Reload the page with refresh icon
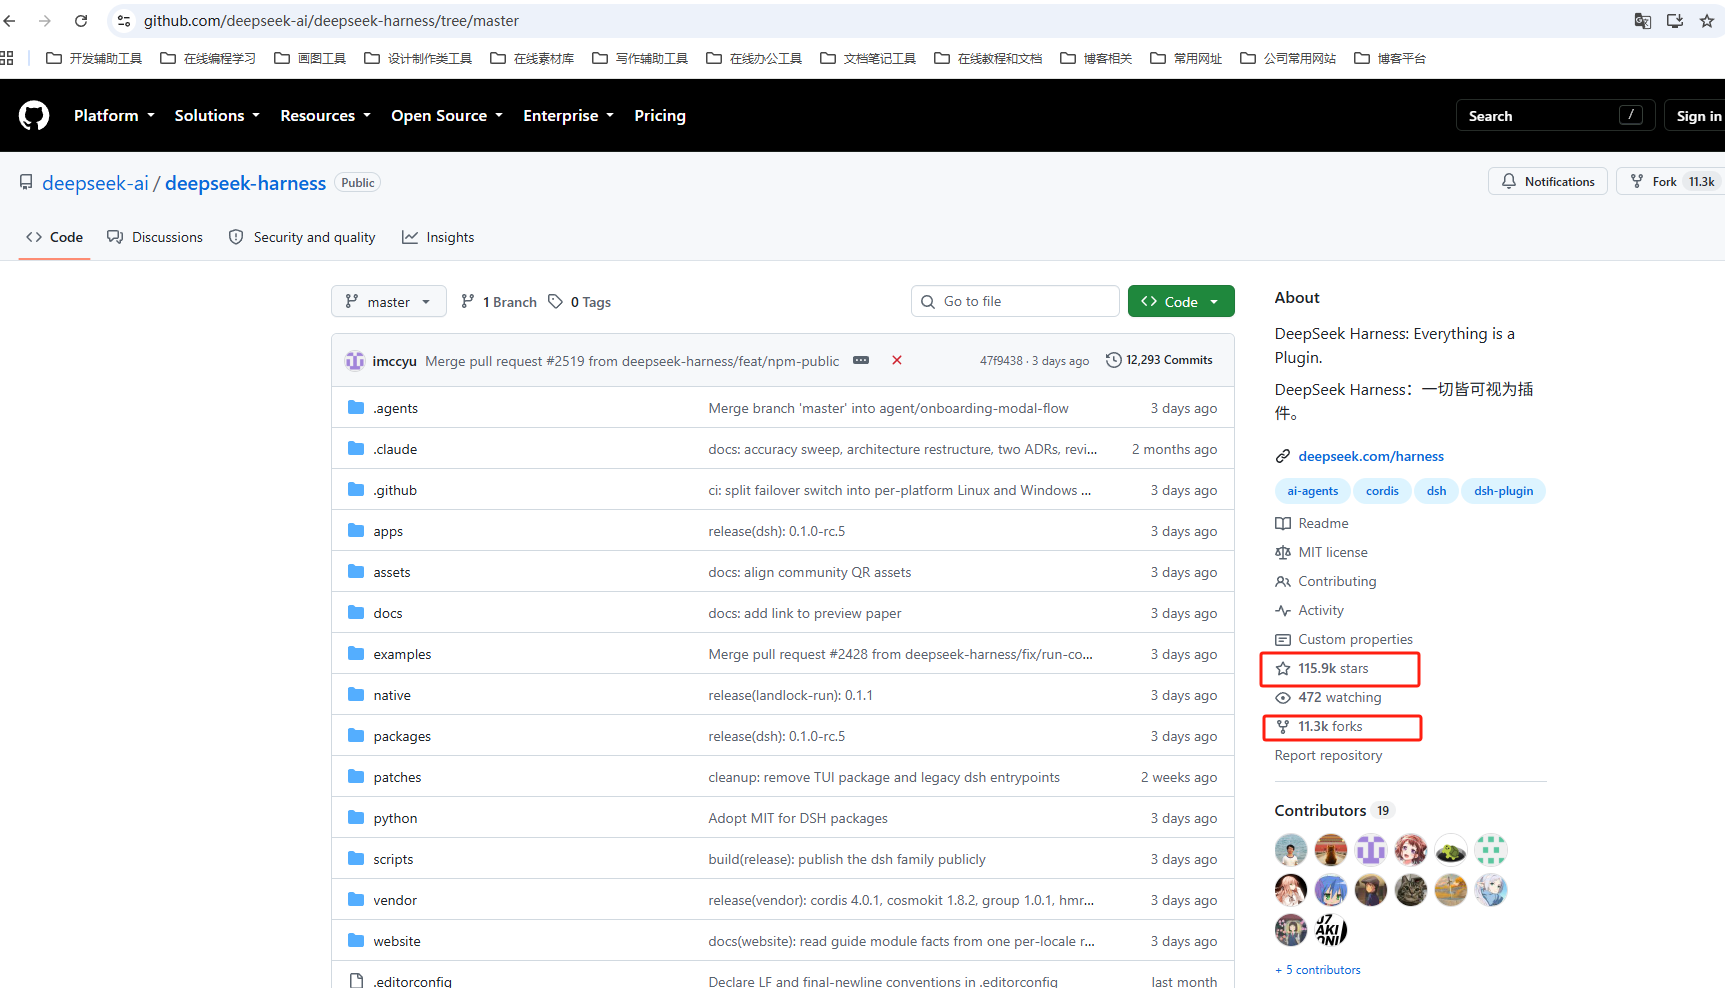Screen dimensions: 1725x988 (x=81, y=20)
